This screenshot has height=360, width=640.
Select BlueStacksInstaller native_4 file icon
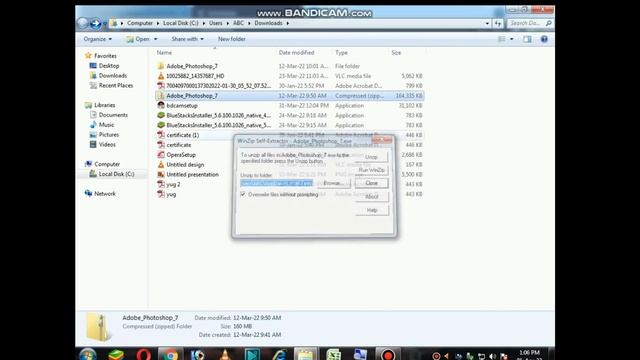coord(161,115)
